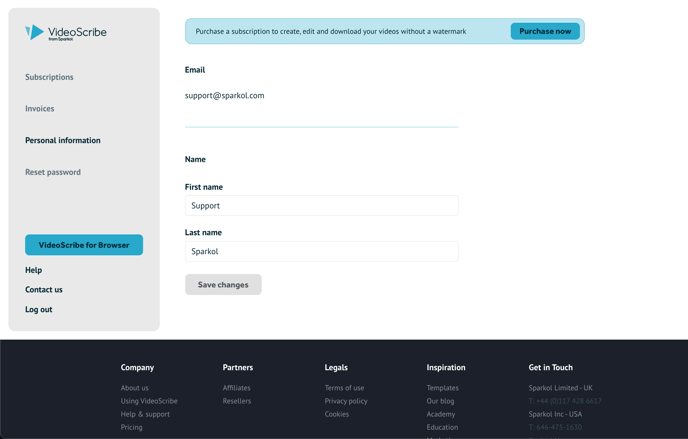Click the Save changes button
688x439 pixels.
click(223, 285)
